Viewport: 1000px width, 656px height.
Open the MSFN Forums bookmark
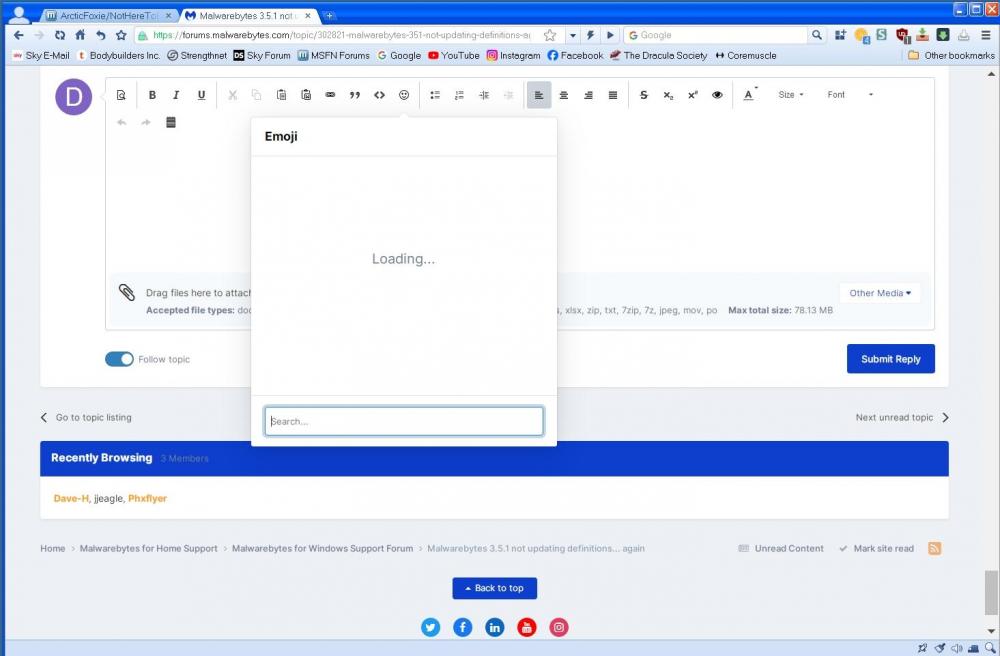pyautogui.click(x=333, y=56)
